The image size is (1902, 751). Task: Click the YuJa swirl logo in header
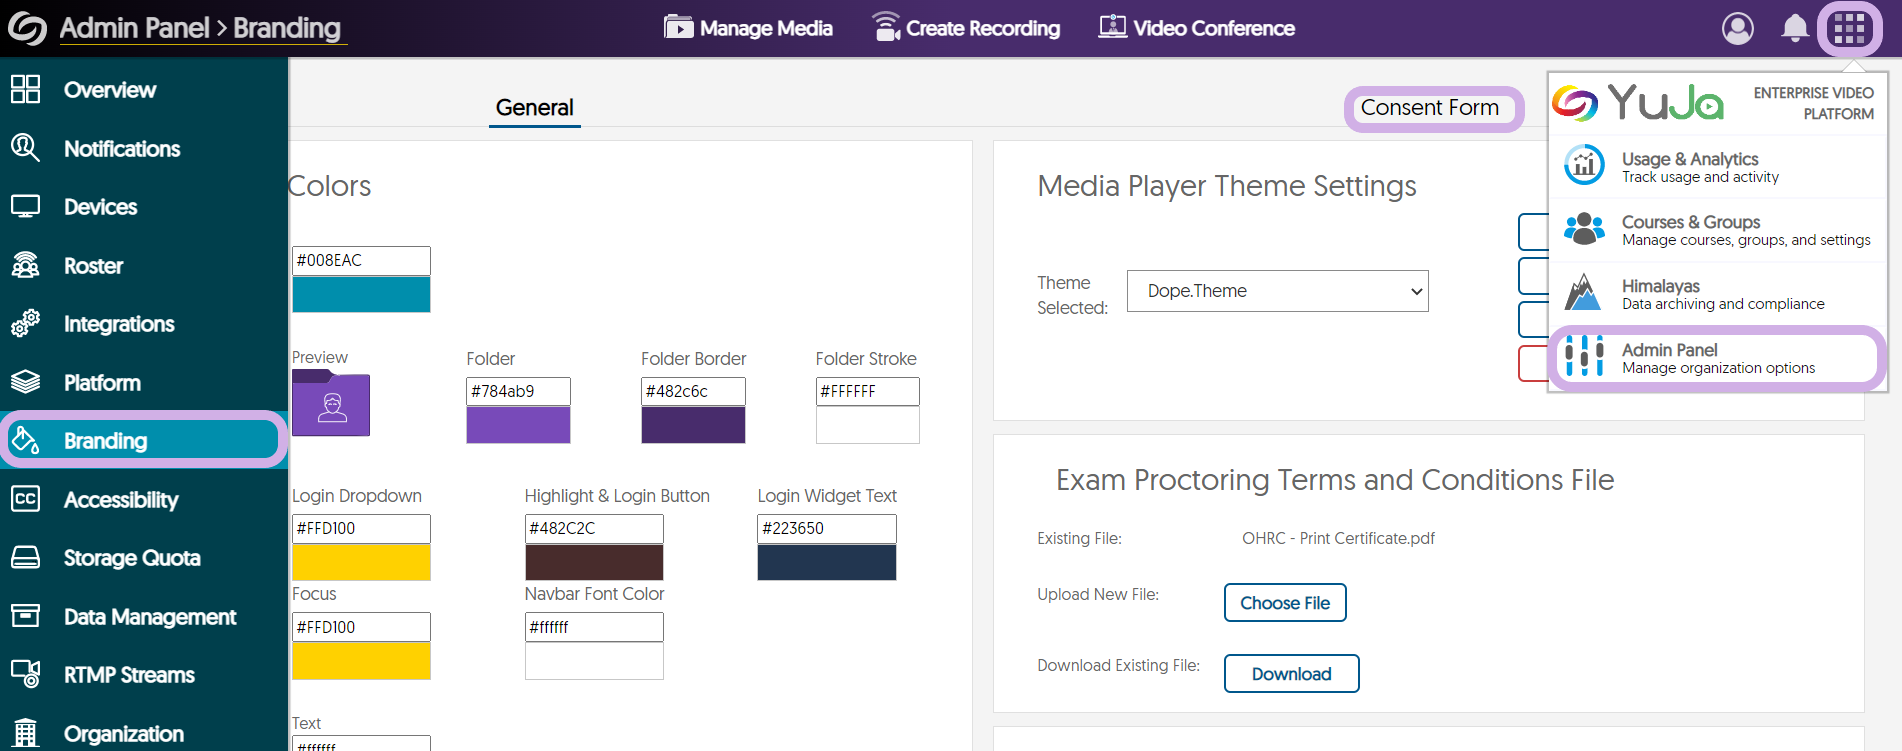(x=27, y=29)
